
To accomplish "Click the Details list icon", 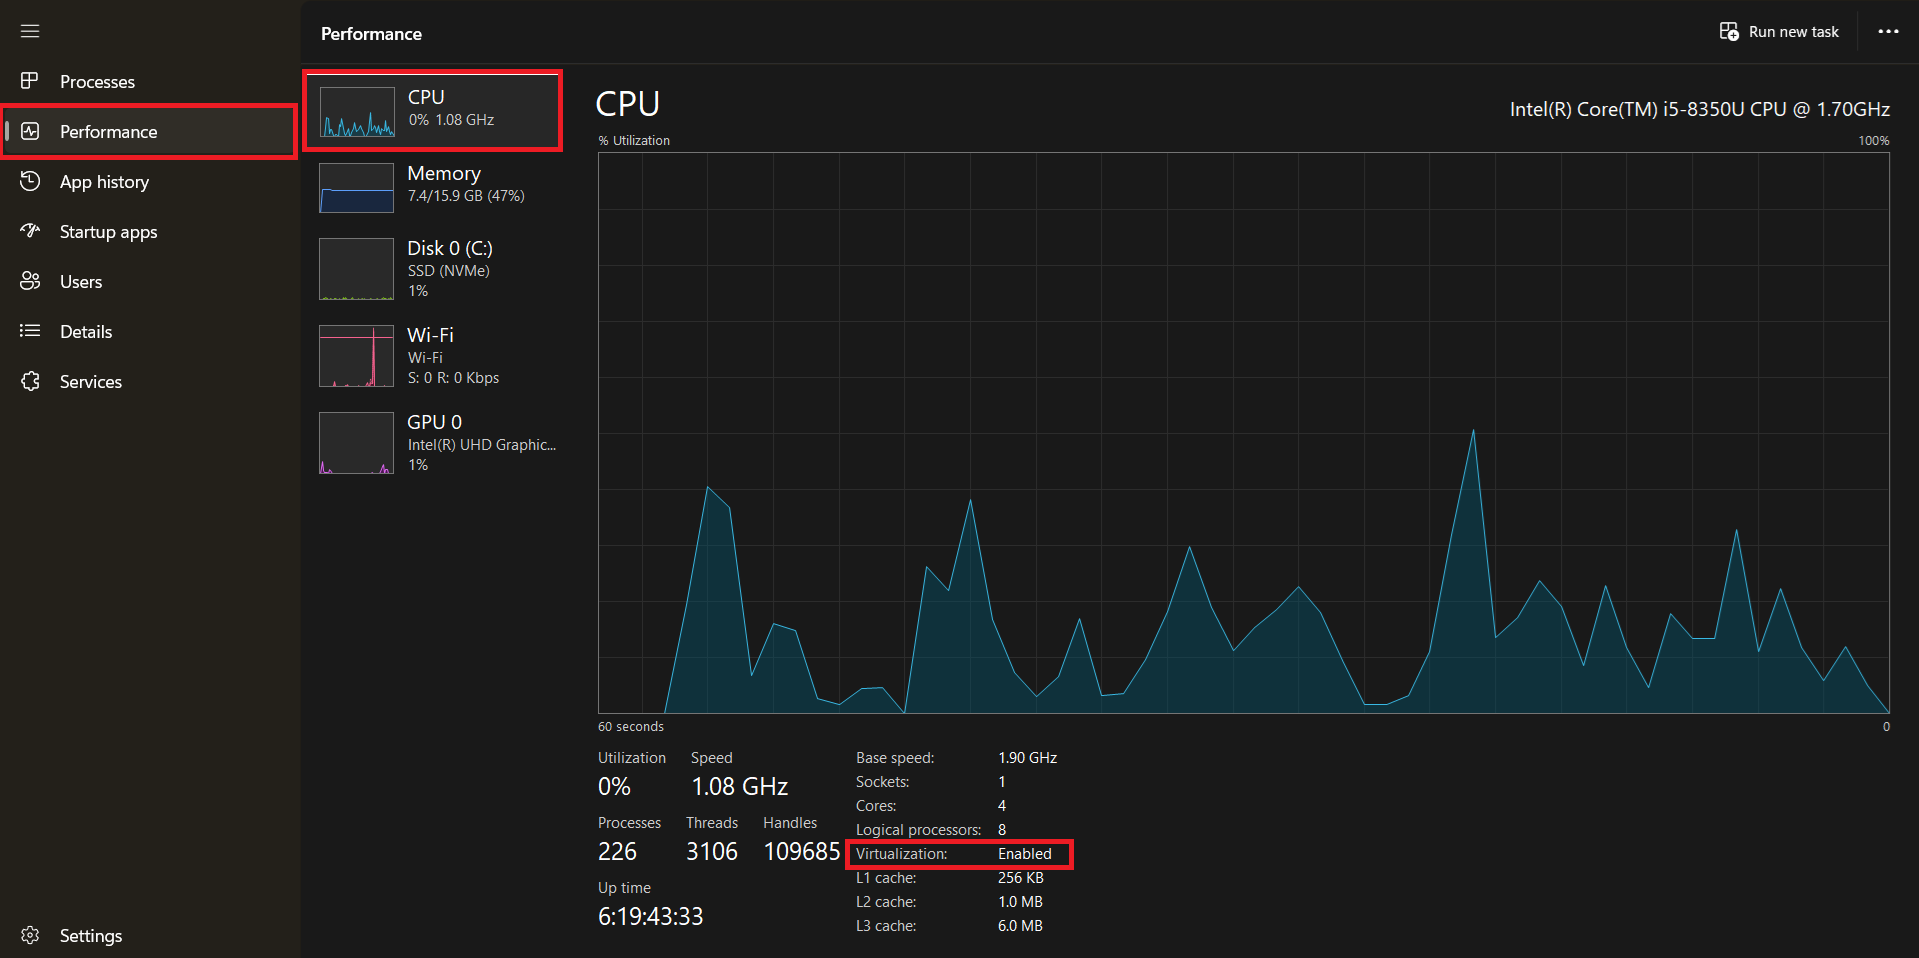I will (30, 331).
